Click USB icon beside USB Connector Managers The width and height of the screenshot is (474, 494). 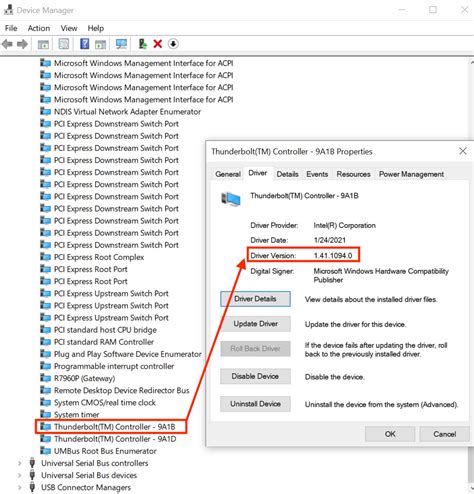[32, 487]
